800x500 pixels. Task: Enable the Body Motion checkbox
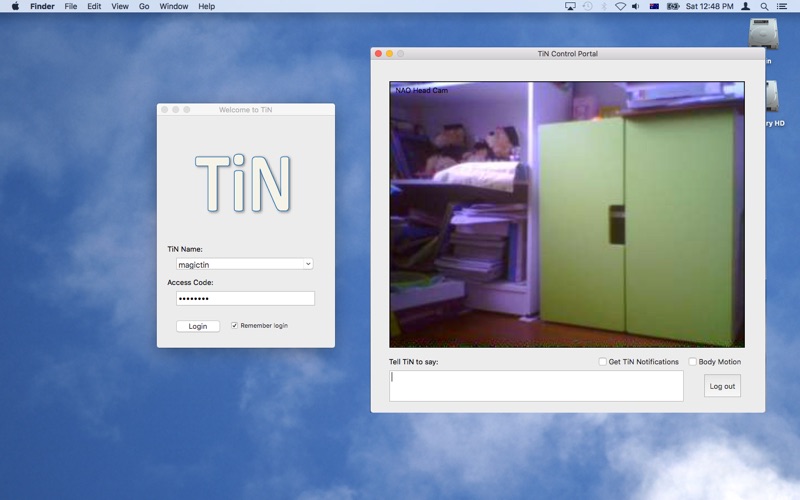(692, 362)
